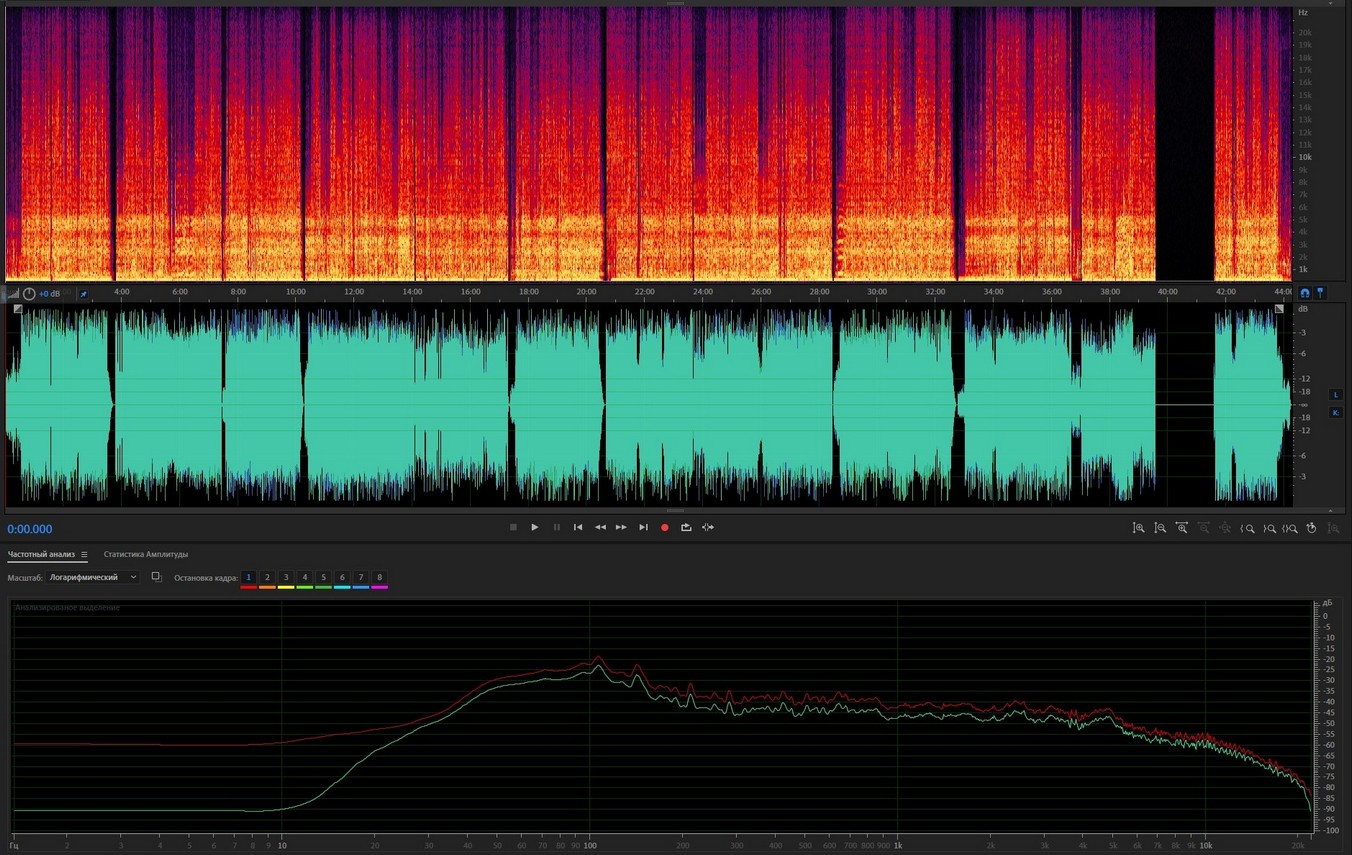Image resolution: width=1352 pixels, height=855 pixels.
Task: Click the Stop playback button
Action: click(x=513, y=527)
